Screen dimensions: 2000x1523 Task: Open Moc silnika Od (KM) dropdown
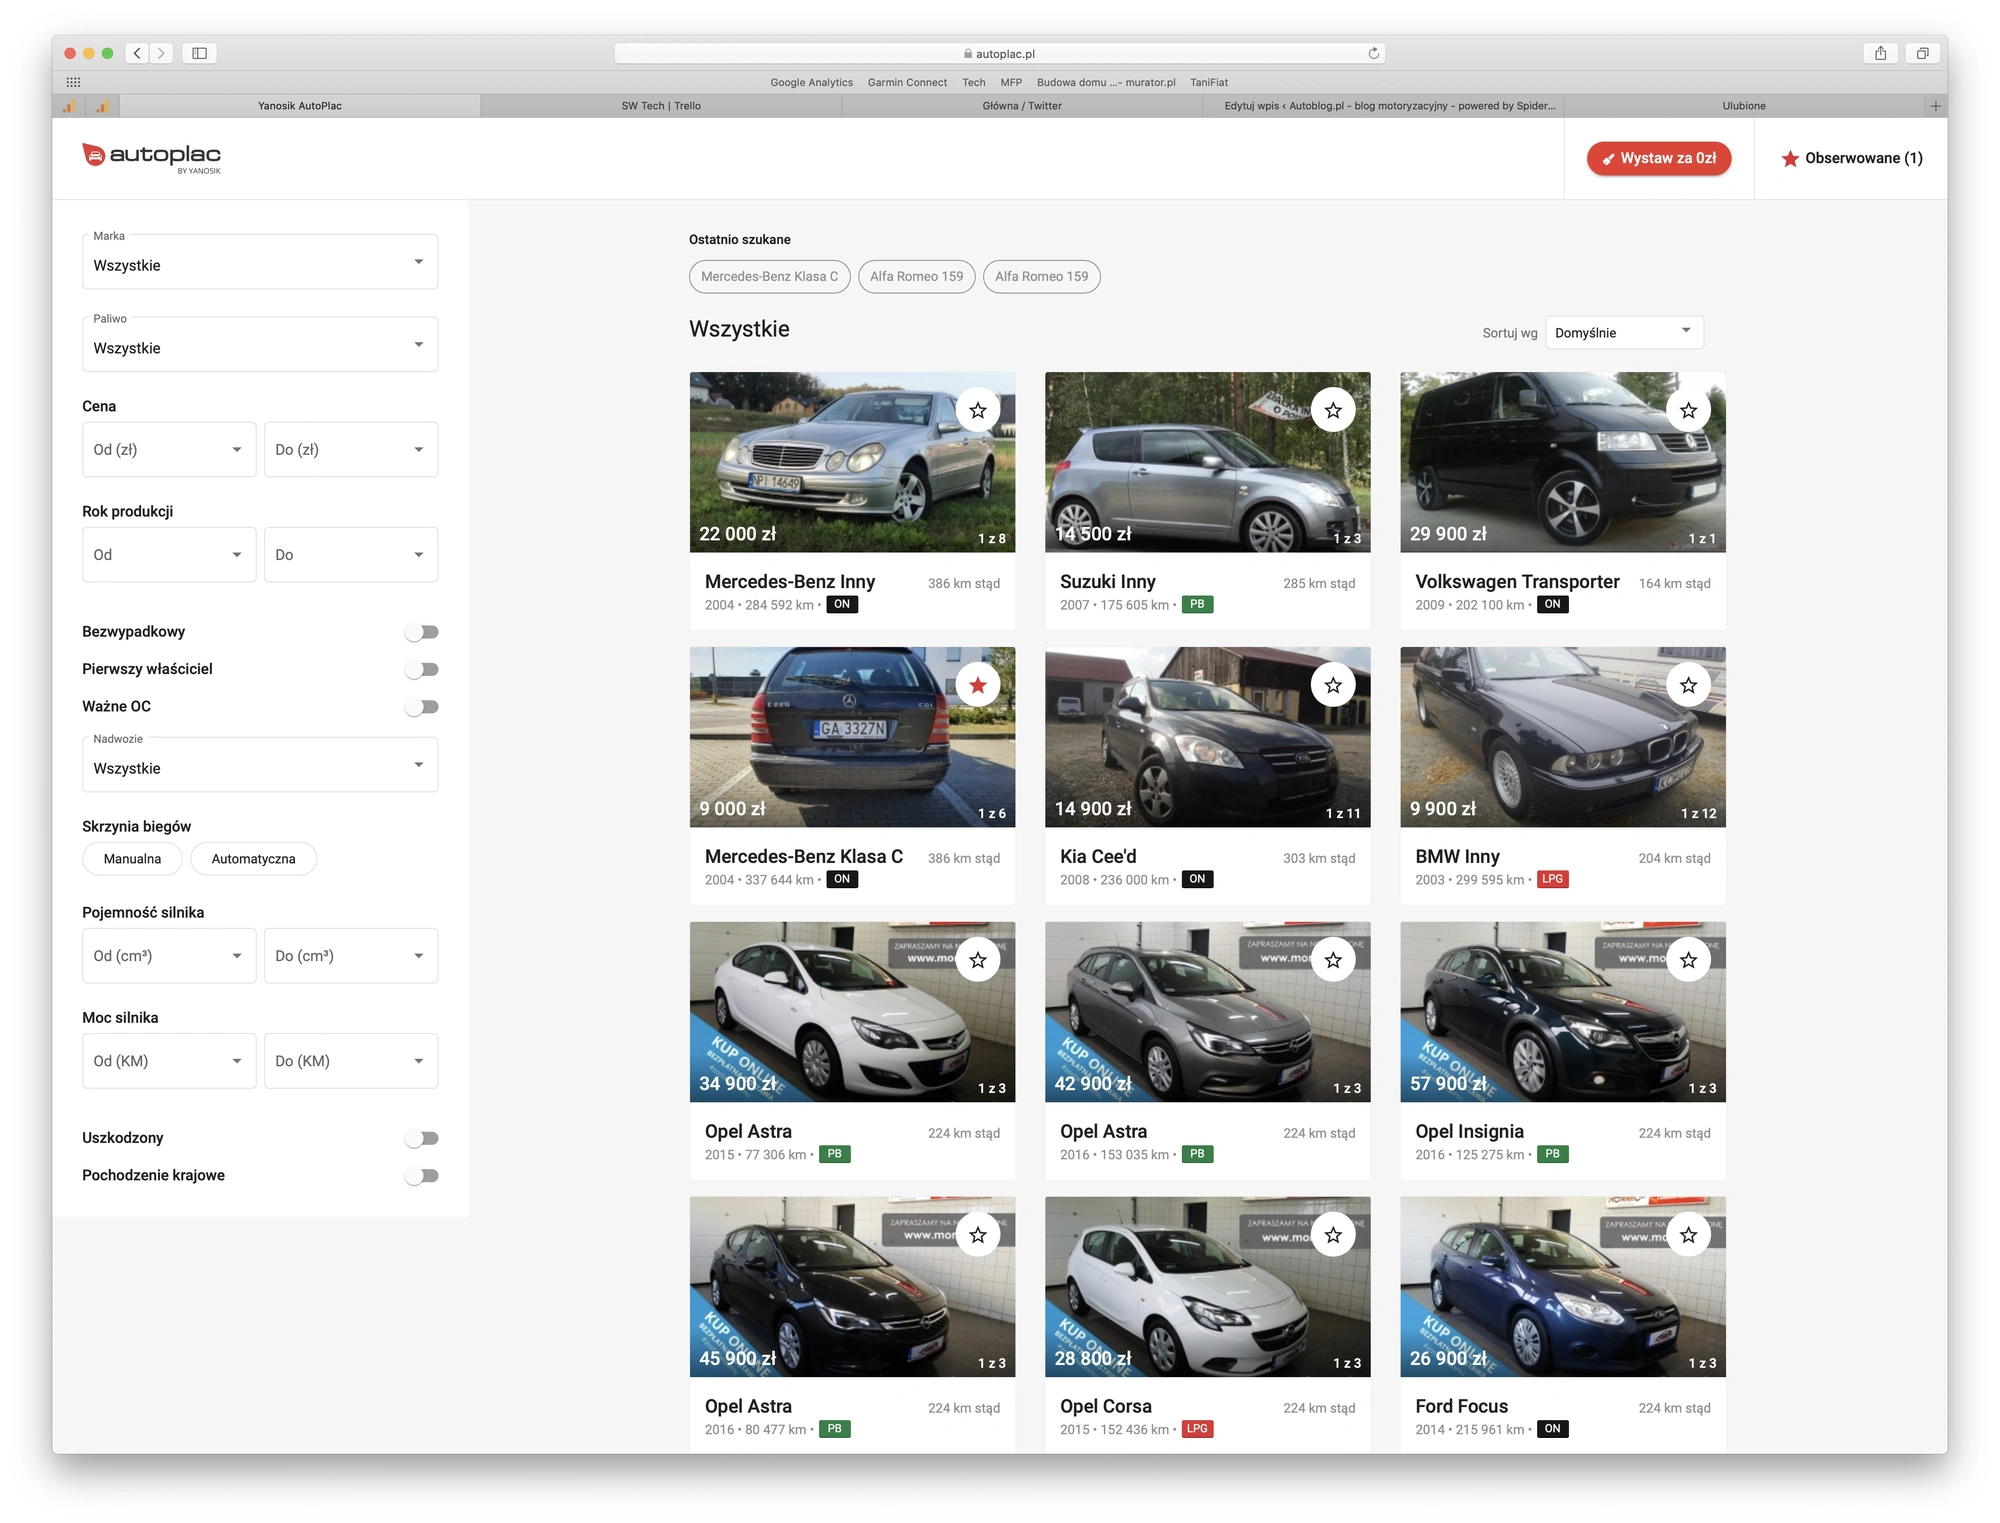(x=169, y=1060)
